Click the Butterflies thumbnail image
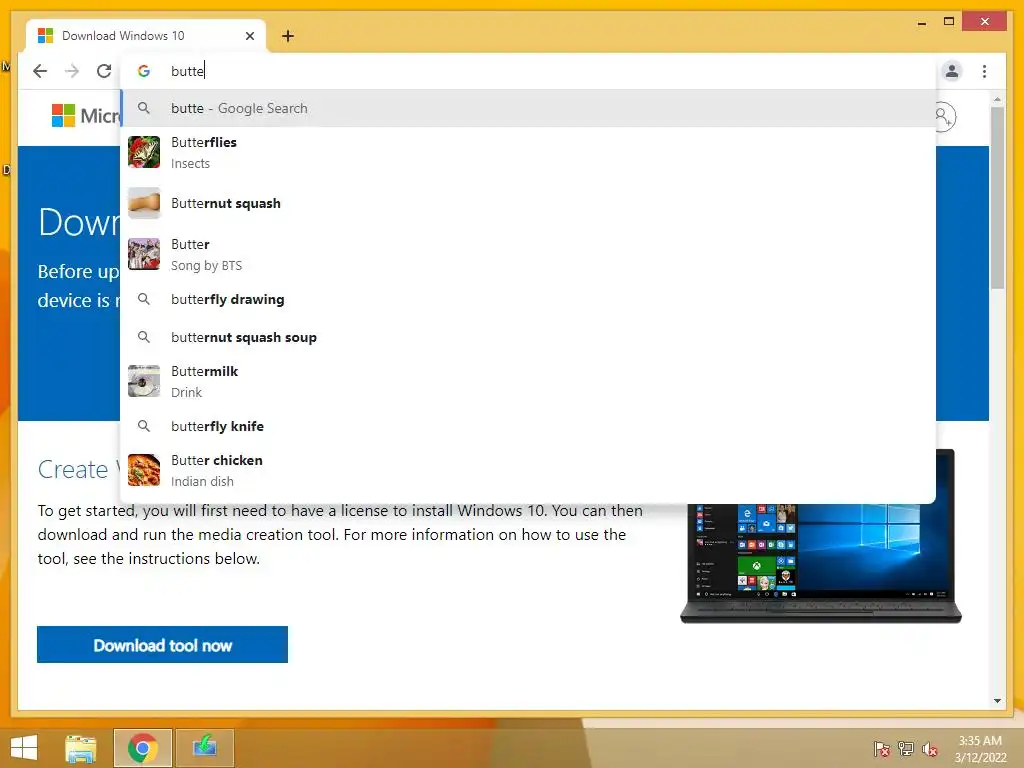The width and height of the screenshot is (1024, 768). tap(144, 152)
